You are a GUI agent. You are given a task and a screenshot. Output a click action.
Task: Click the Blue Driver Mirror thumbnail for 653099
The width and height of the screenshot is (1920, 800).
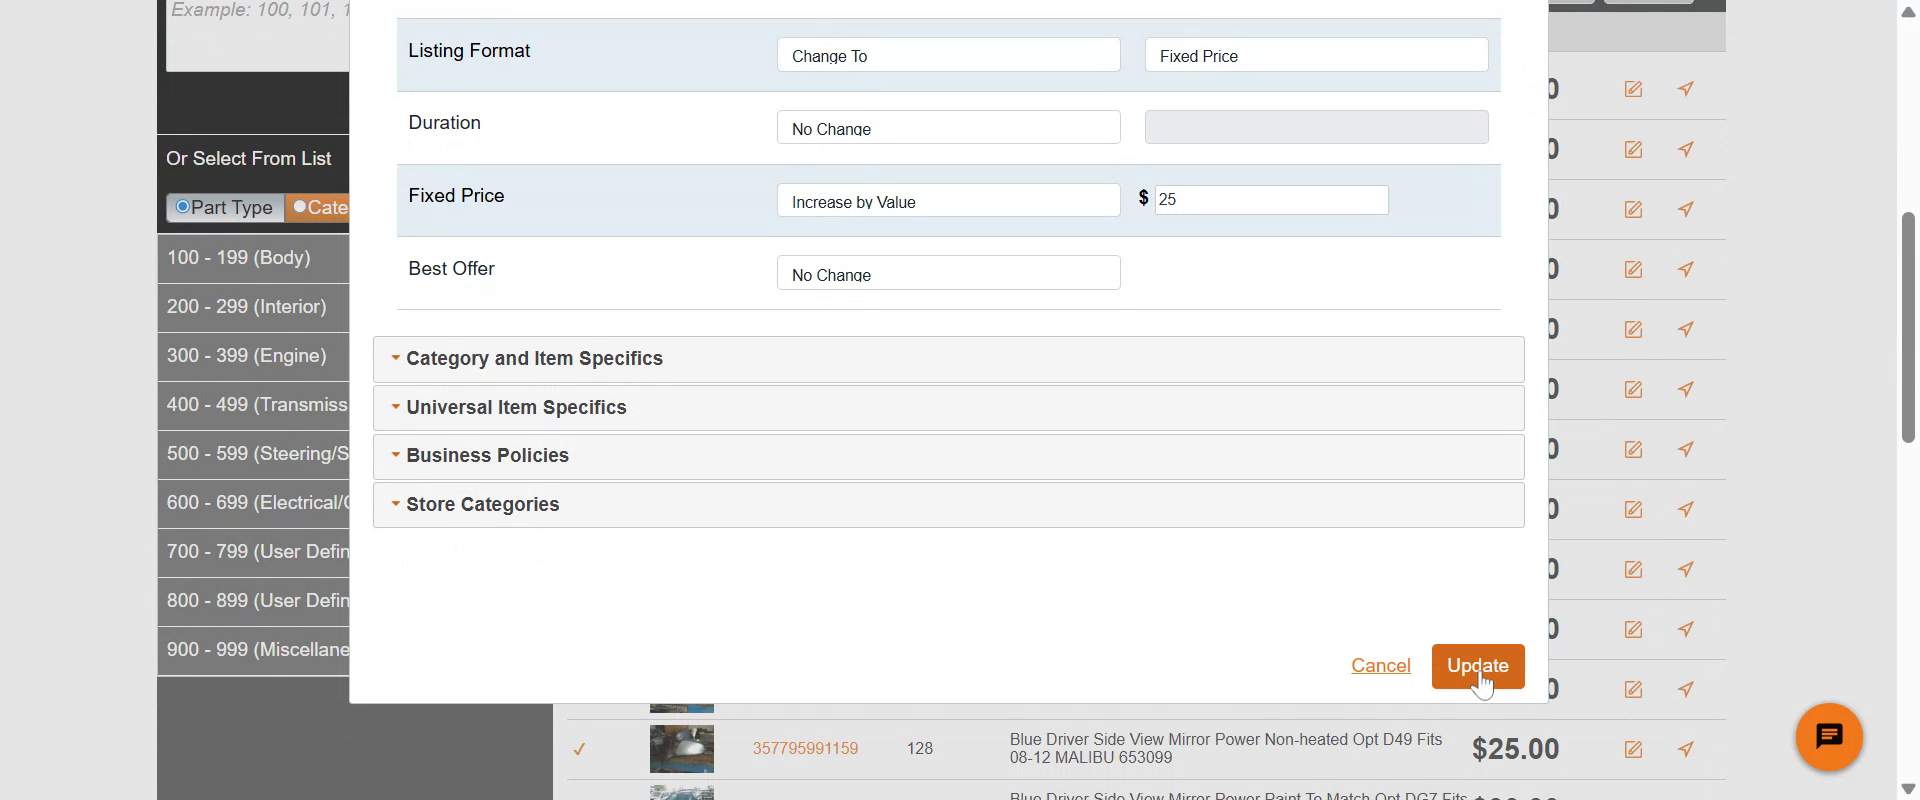(682, 749)
